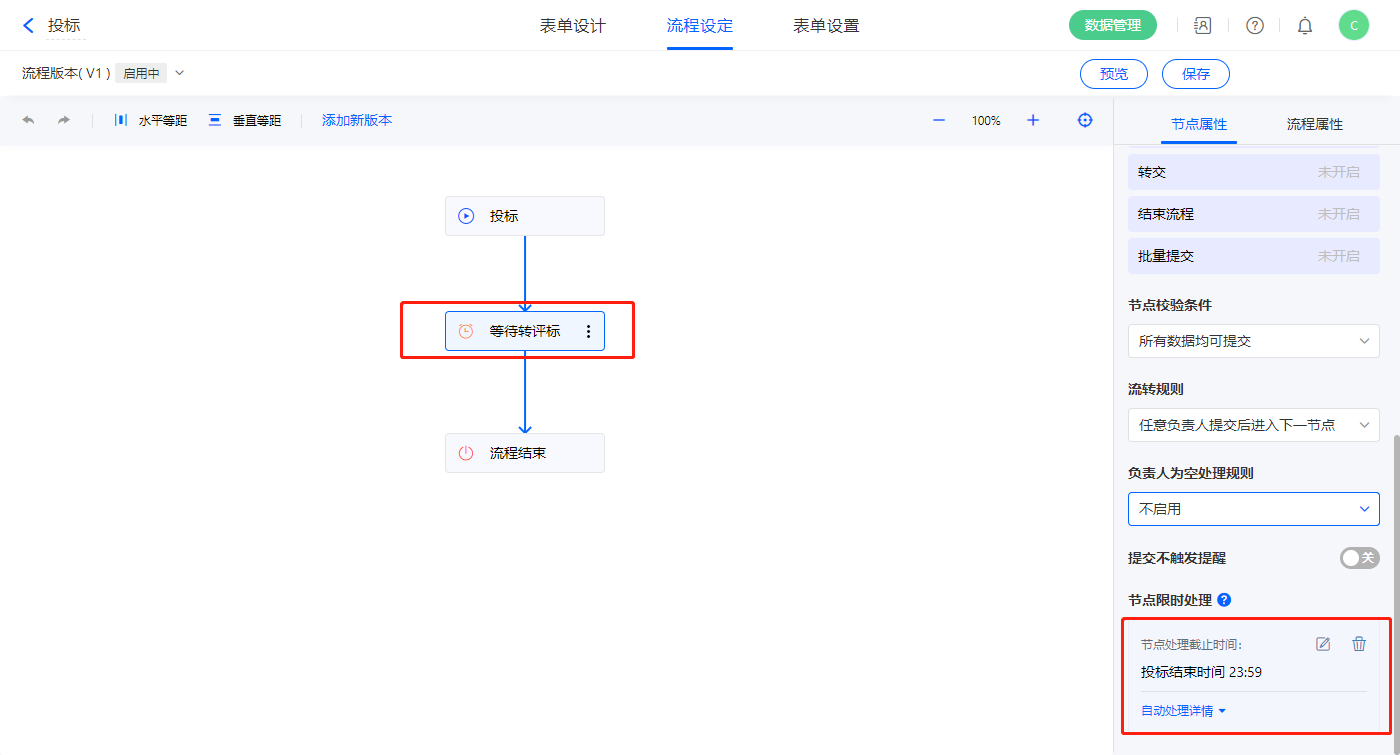Screen dimensions: 1400x755
Task: Open three-dot menu on 等待转评标 node
Action: 588,331
